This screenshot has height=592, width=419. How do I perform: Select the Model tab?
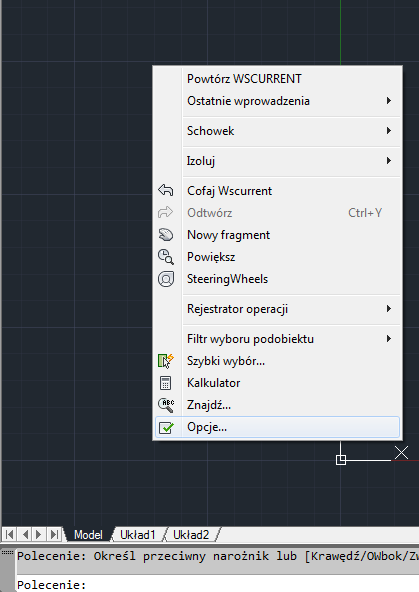pos(88,535)
